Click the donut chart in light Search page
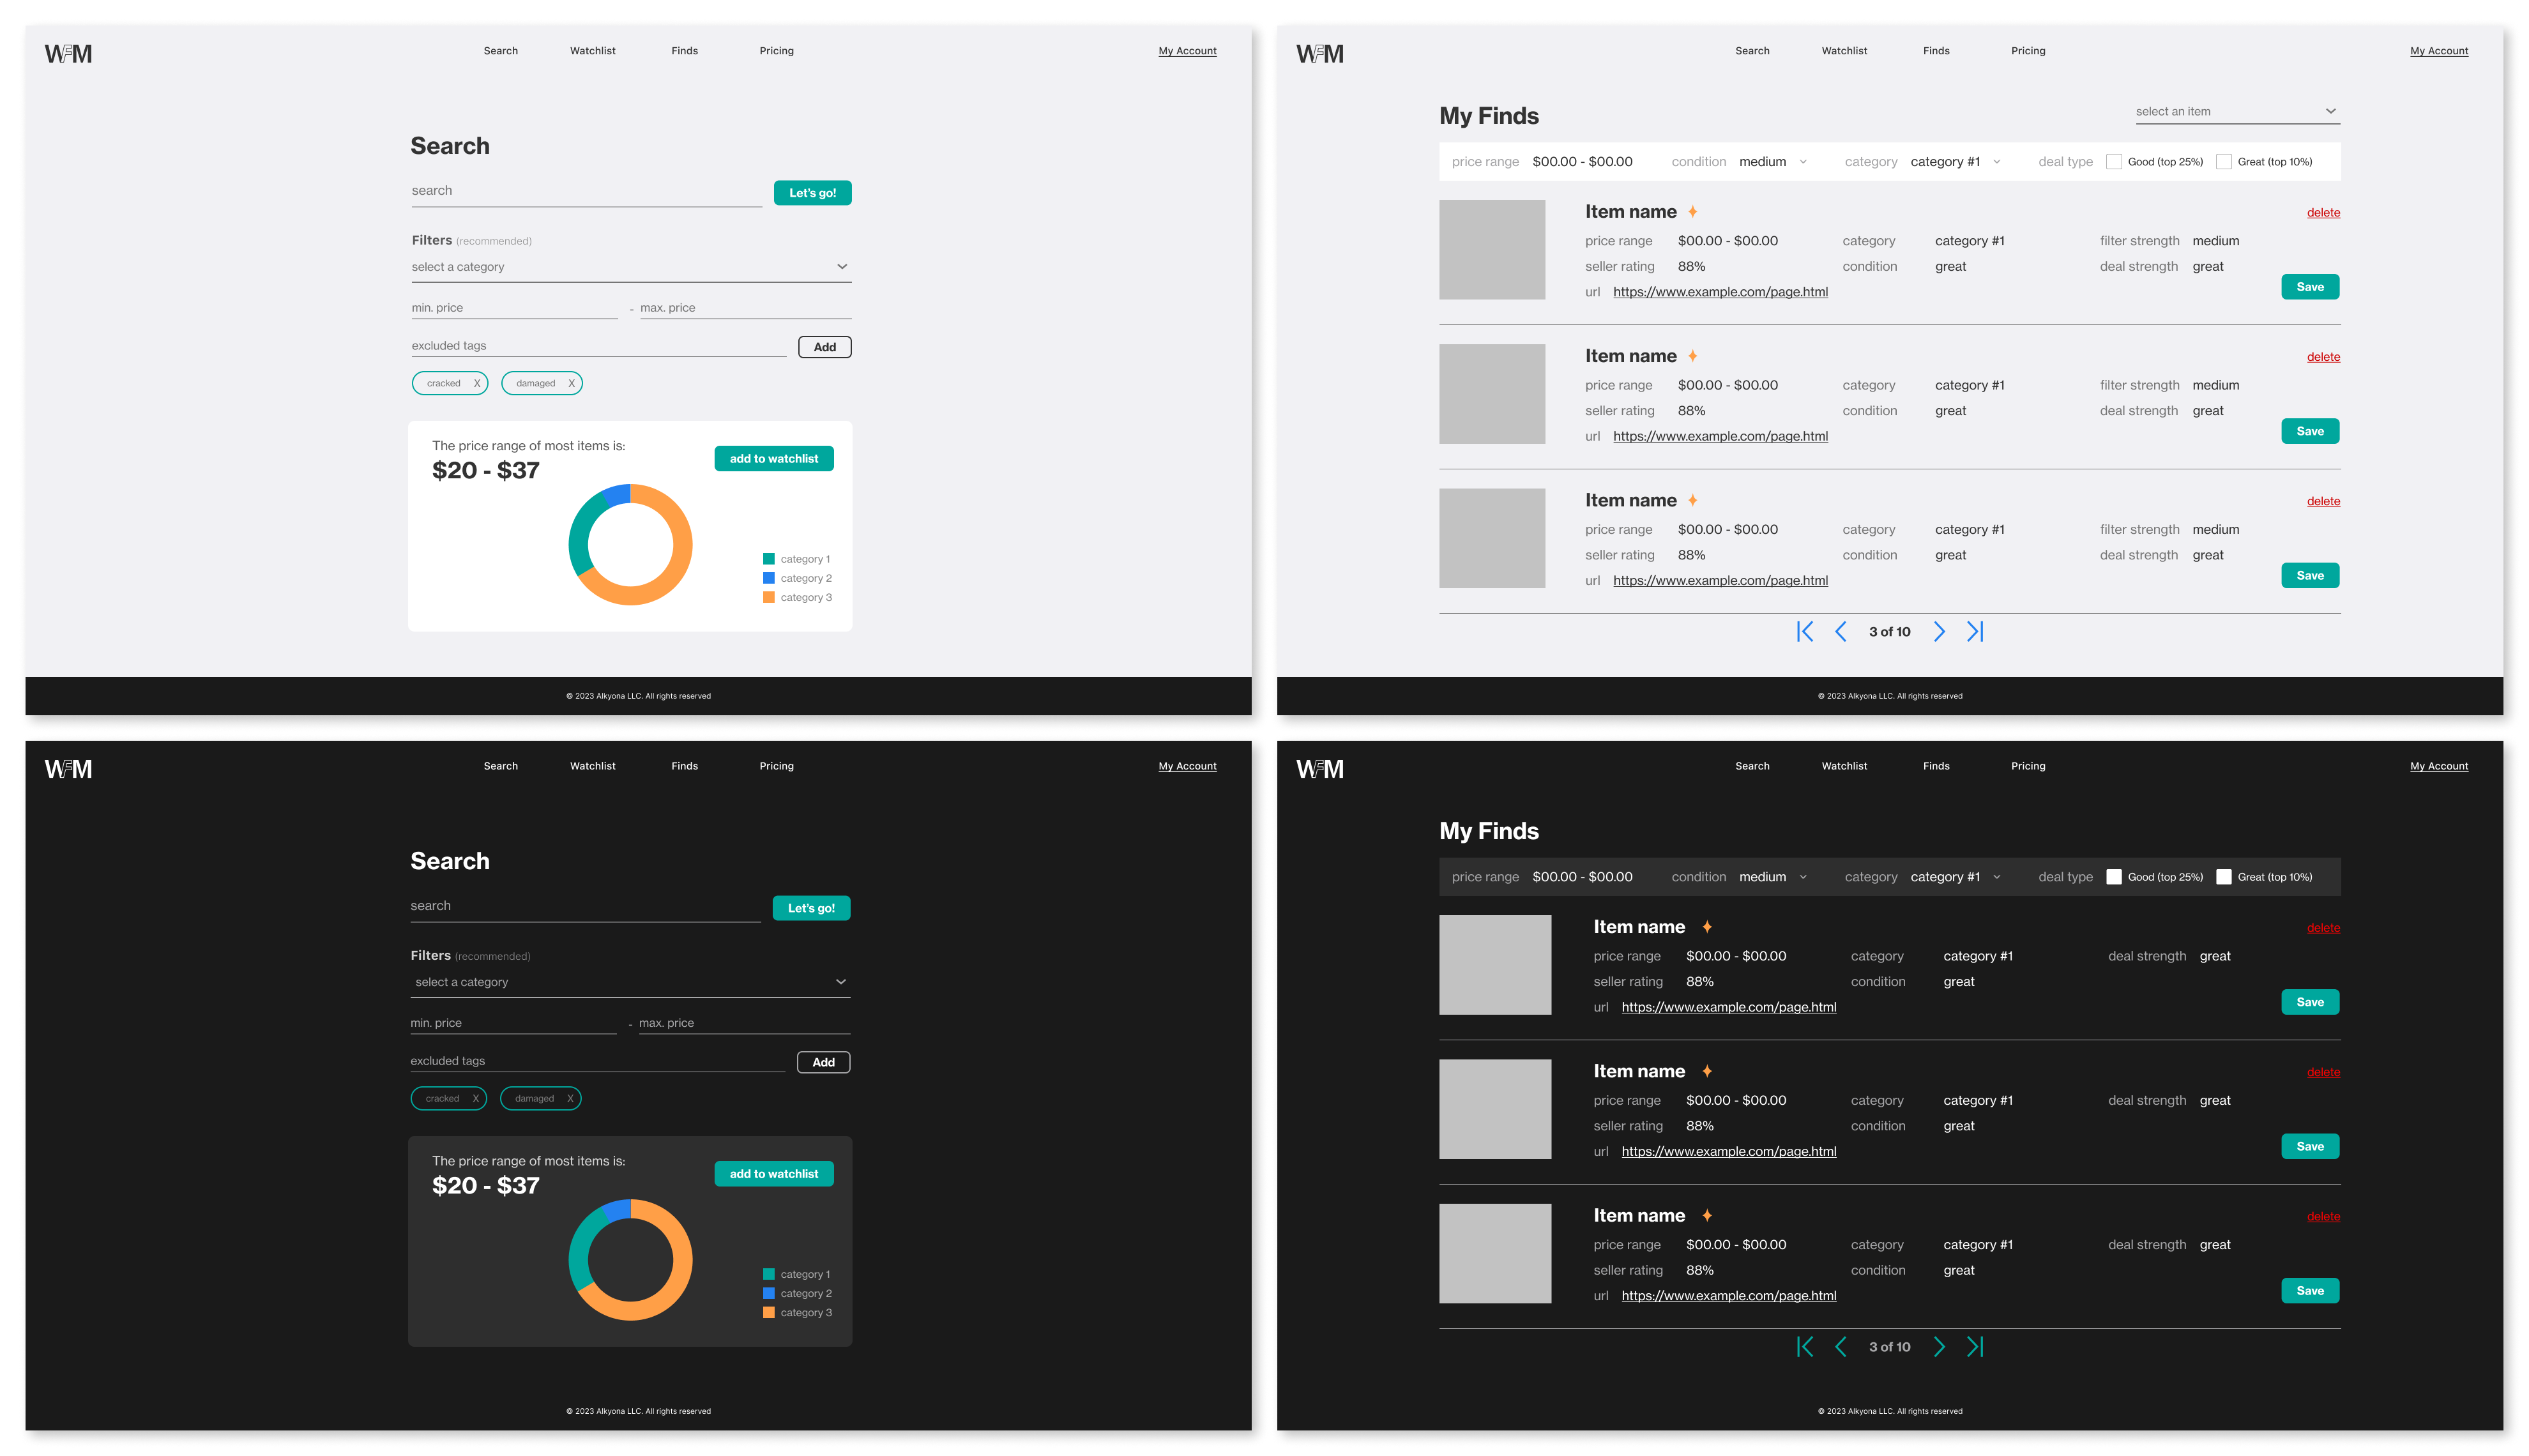This screenshot has width=2529, height=1456. click(630, 544)
